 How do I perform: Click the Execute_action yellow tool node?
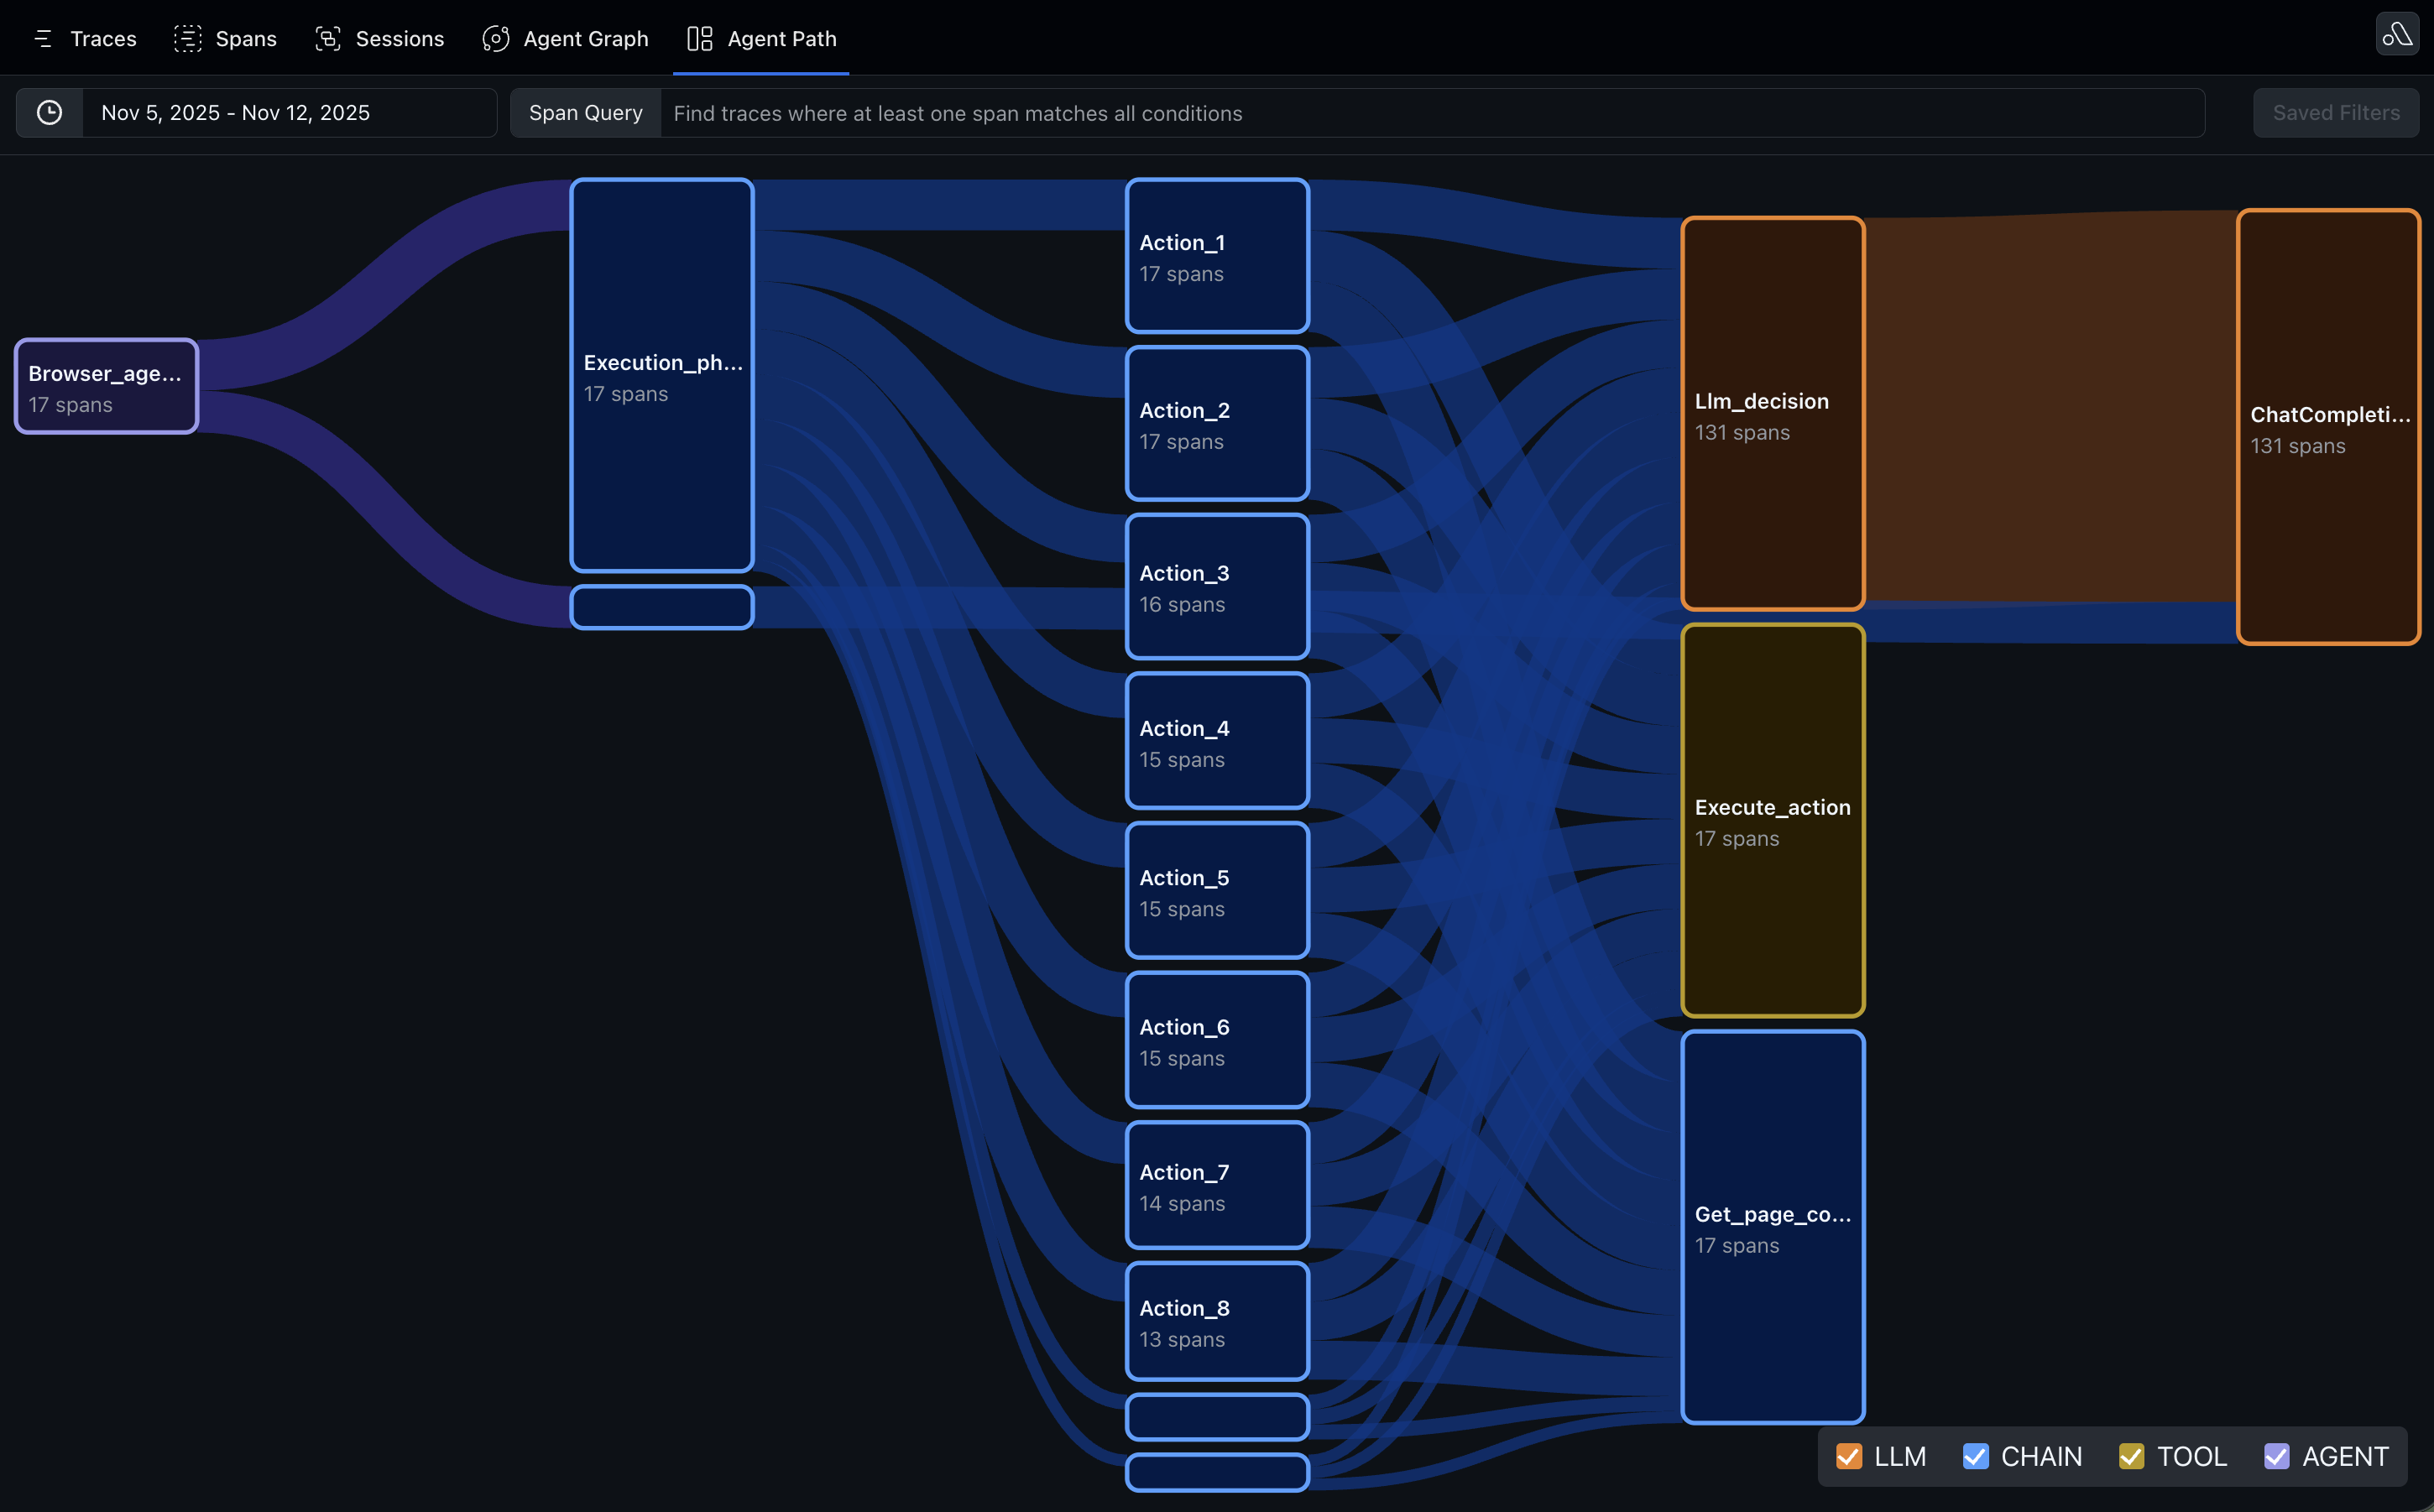click(x=1772, y=820)
